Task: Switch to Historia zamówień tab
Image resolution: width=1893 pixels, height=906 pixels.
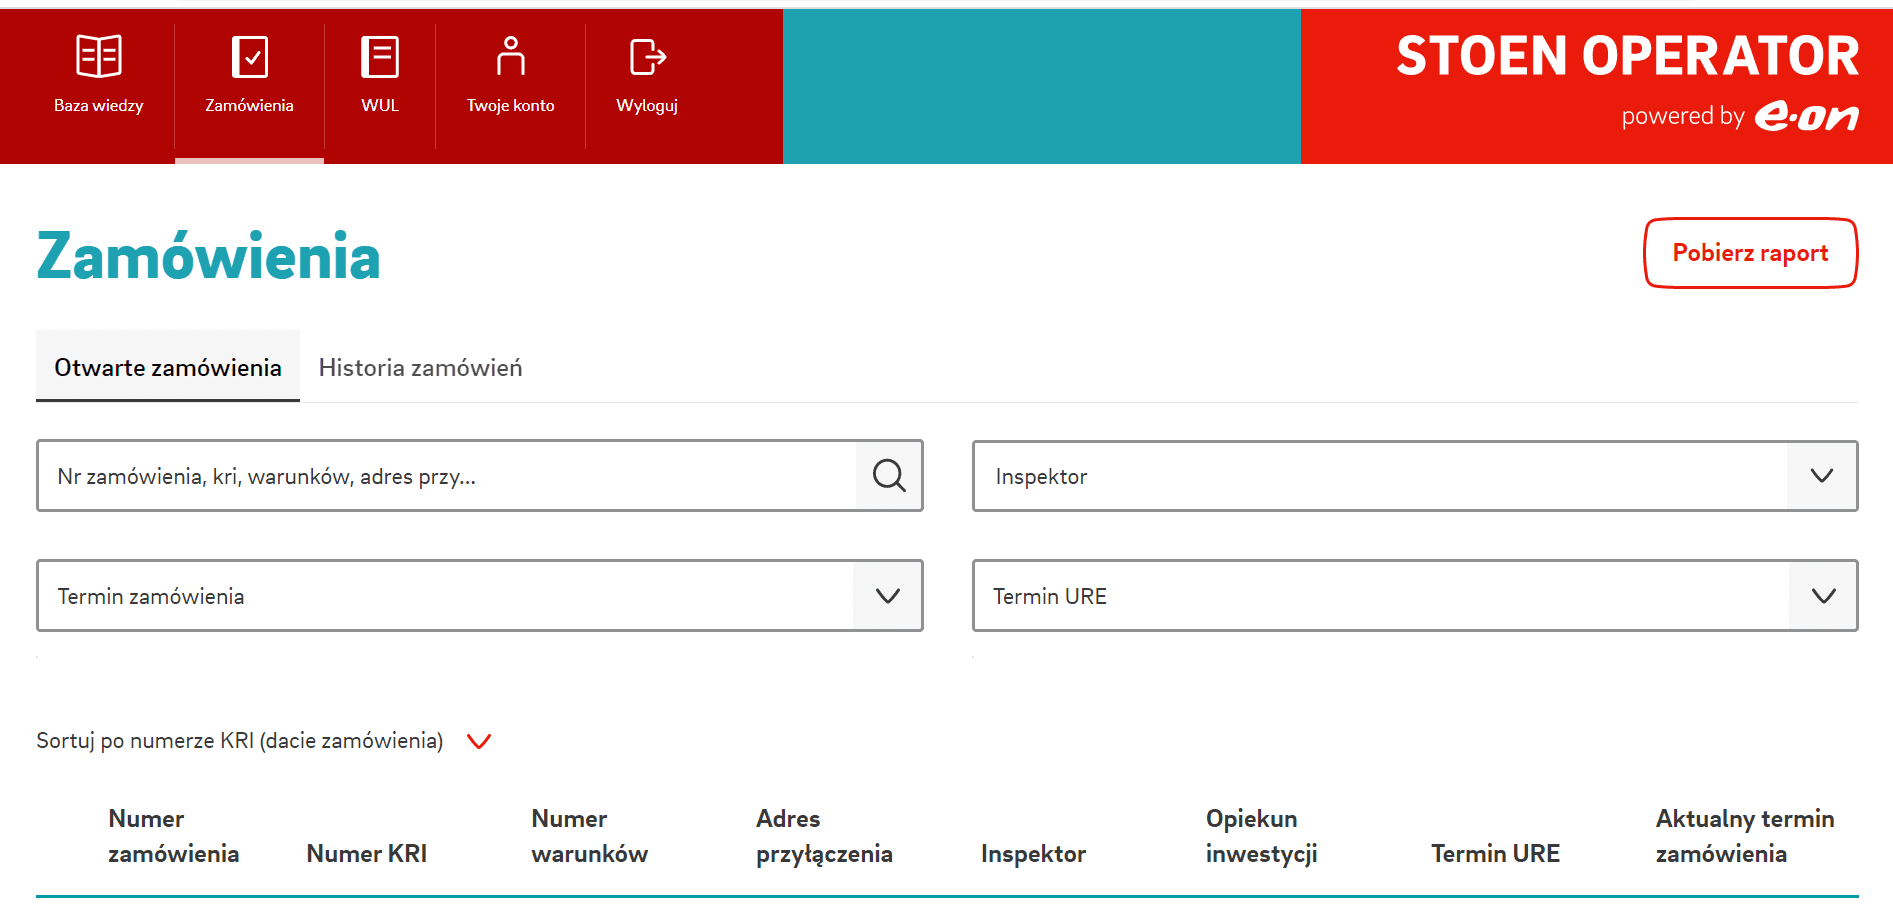Action: pos(420,368)
